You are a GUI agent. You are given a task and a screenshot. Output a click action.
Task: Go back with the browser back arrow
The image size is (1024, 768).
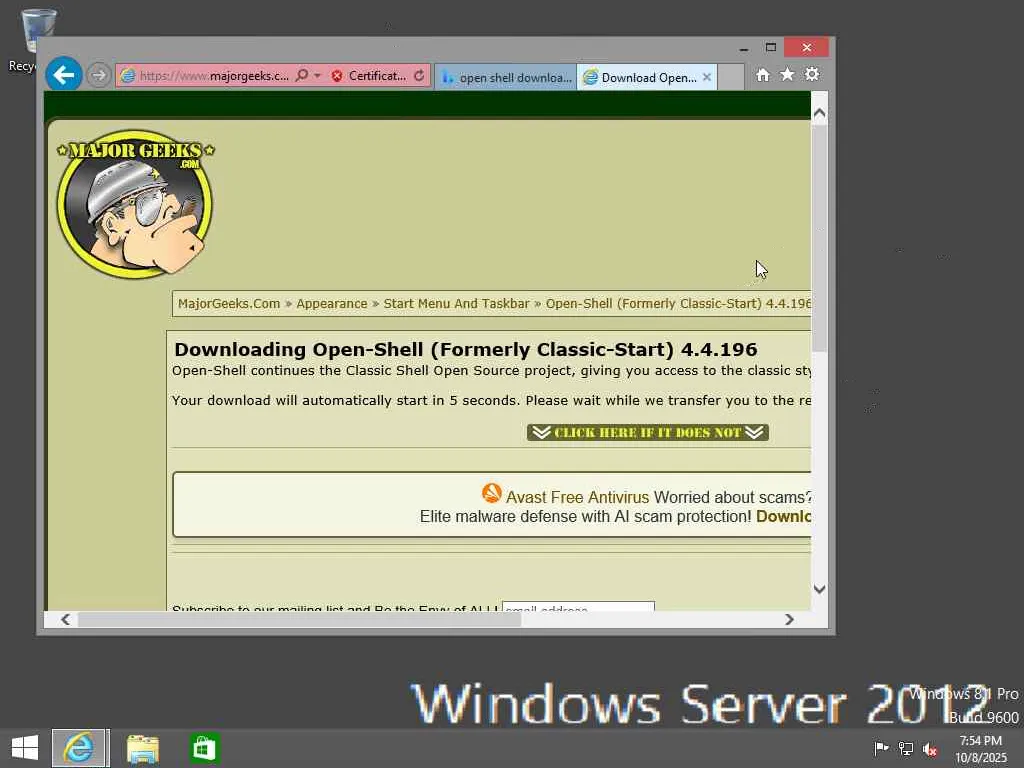coord(63,75)
